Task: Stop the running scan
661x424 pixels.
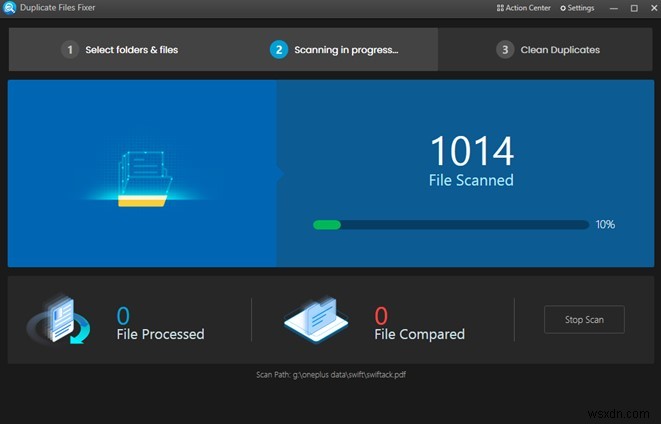Action: point(584,319)
